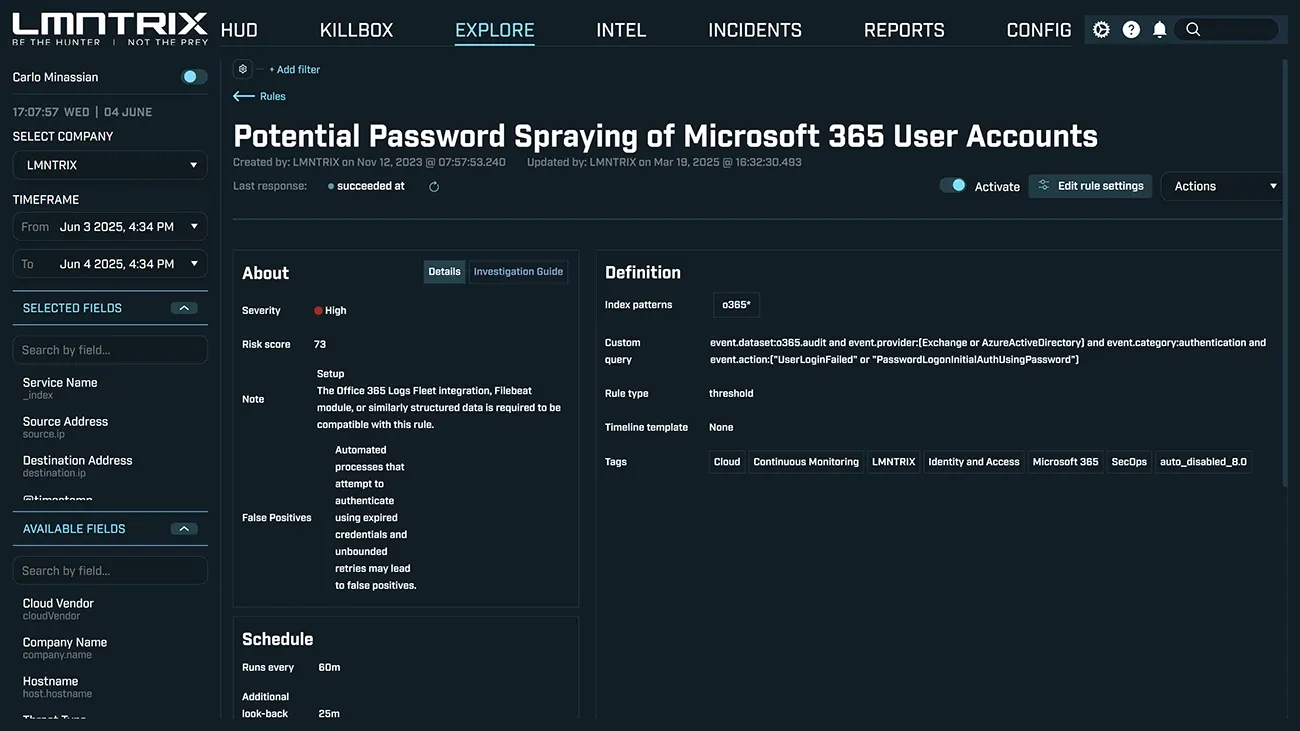Open the Select Company LMNTRIX dropdown
The height and width of the screenshot is (731, 1300).
(x=110, y=165)
